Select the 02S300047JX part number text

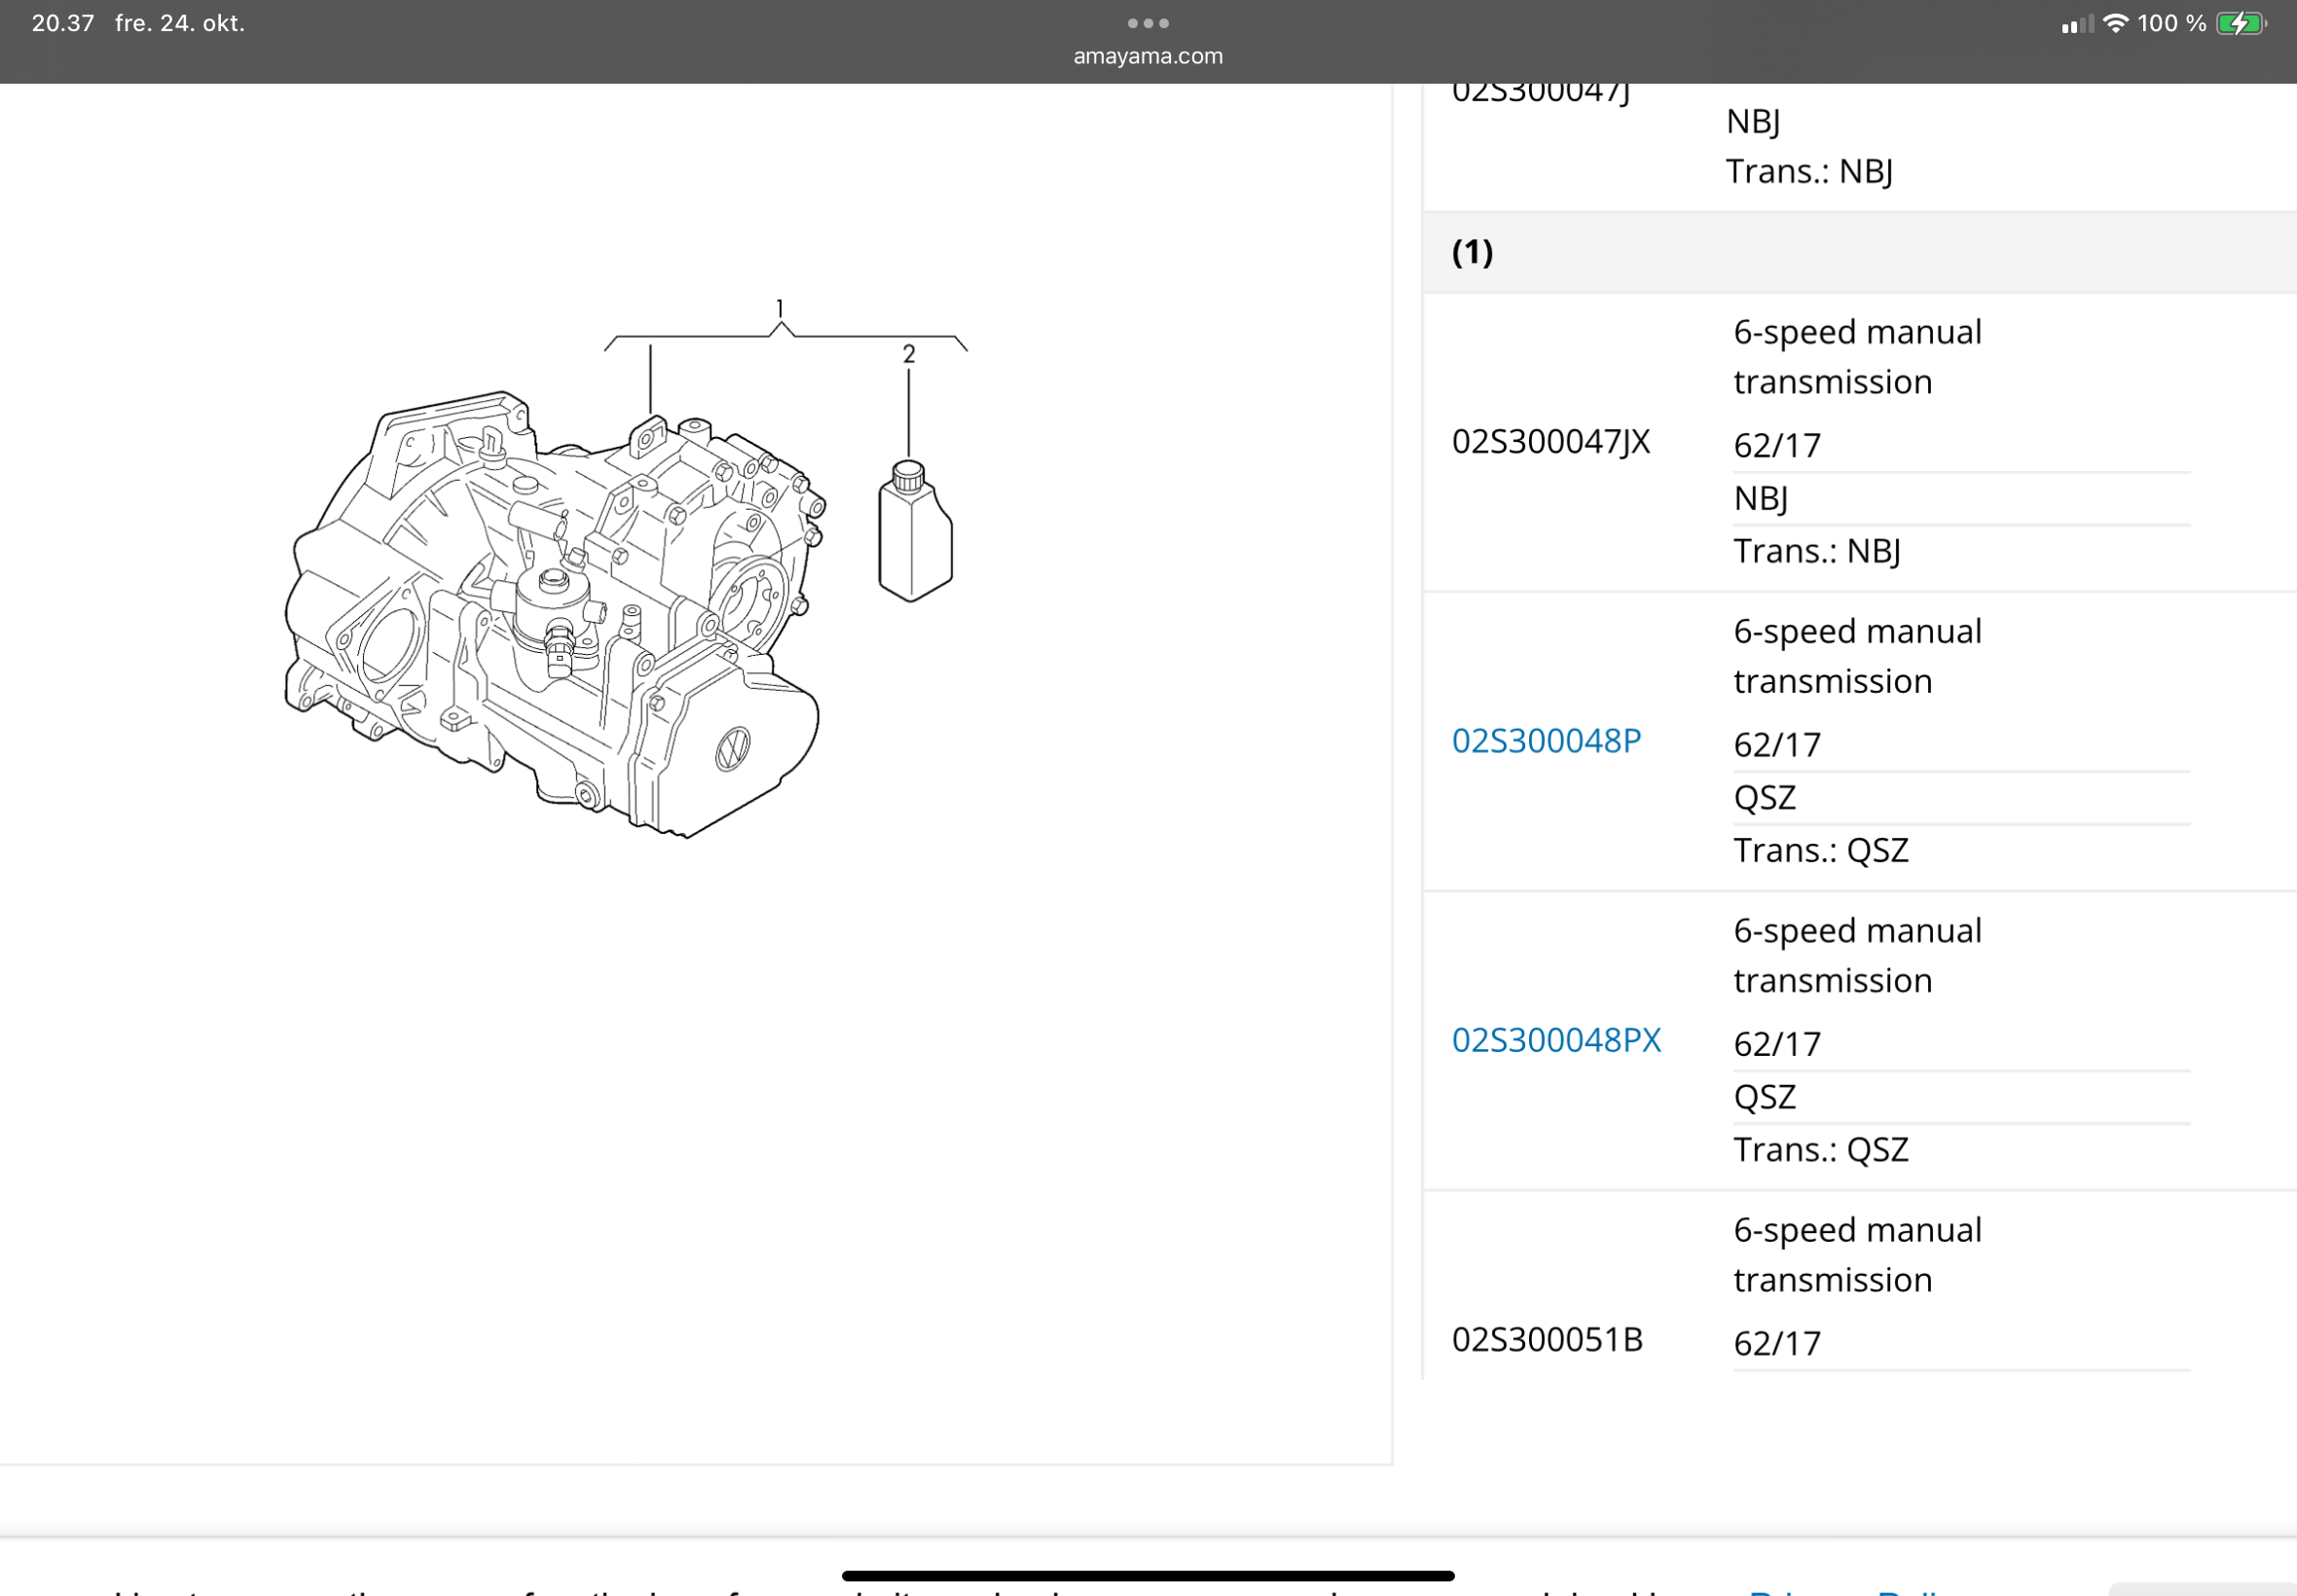tap(1550, 442)
